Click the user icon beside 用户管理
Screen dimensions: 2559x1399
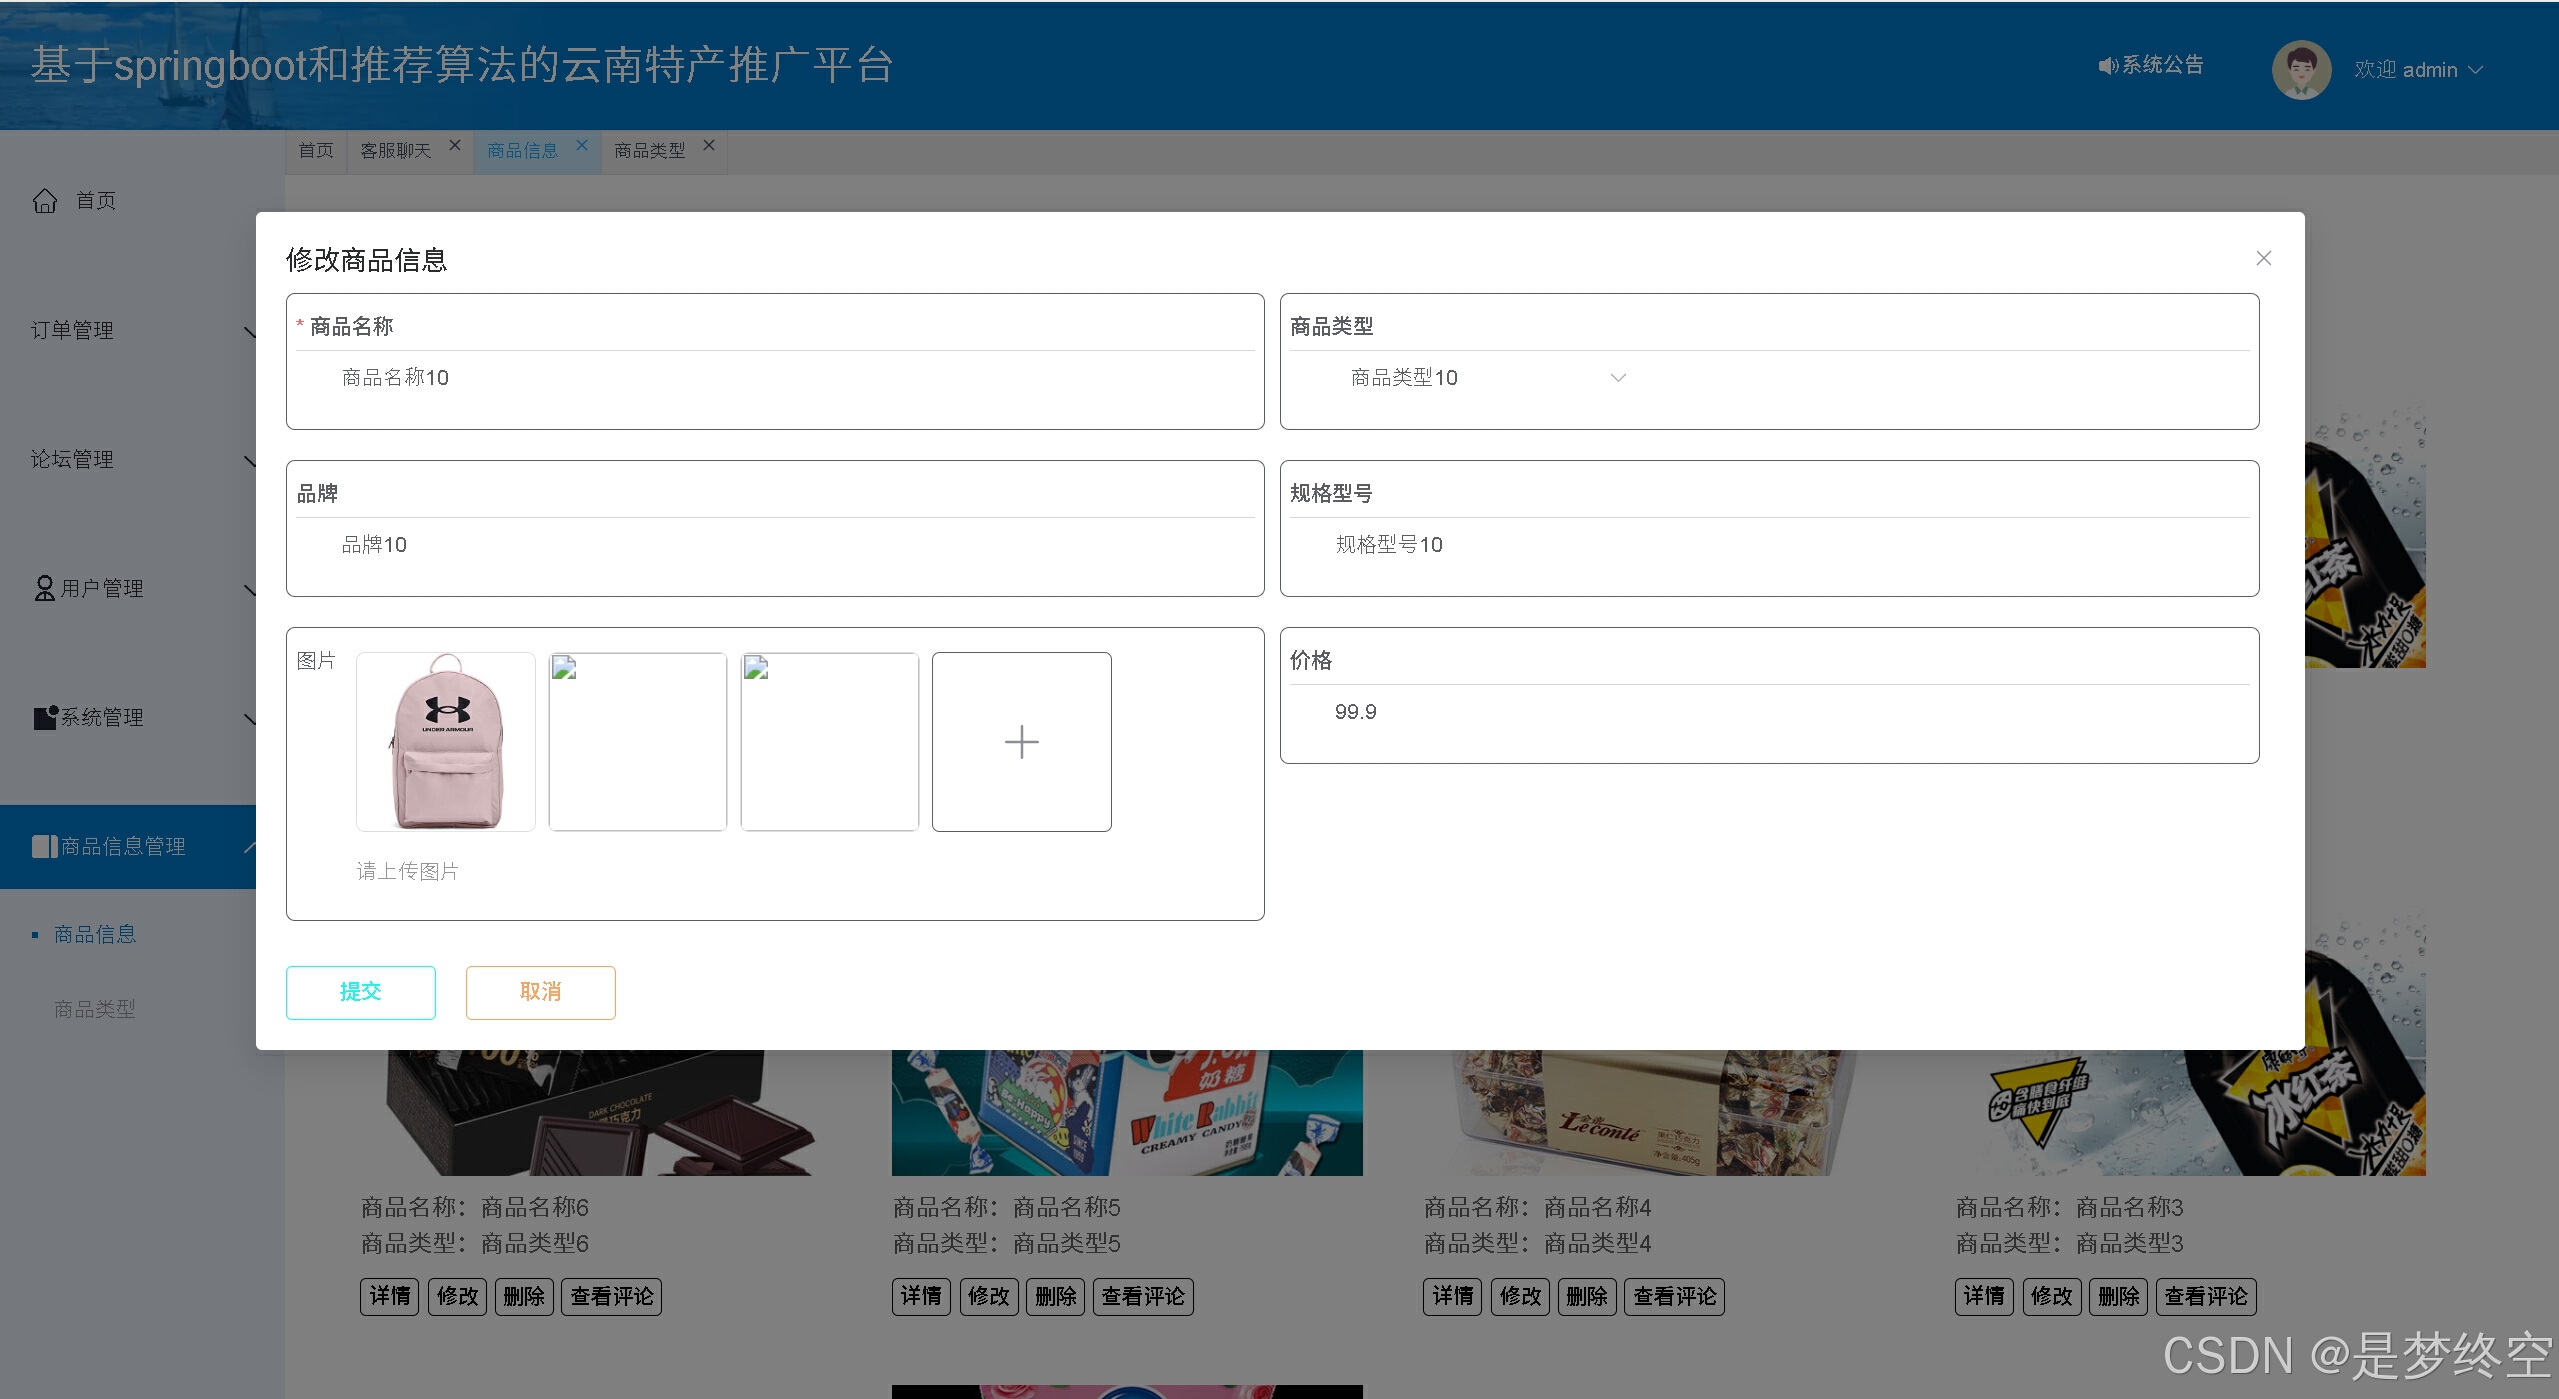(x=44, y=588)
